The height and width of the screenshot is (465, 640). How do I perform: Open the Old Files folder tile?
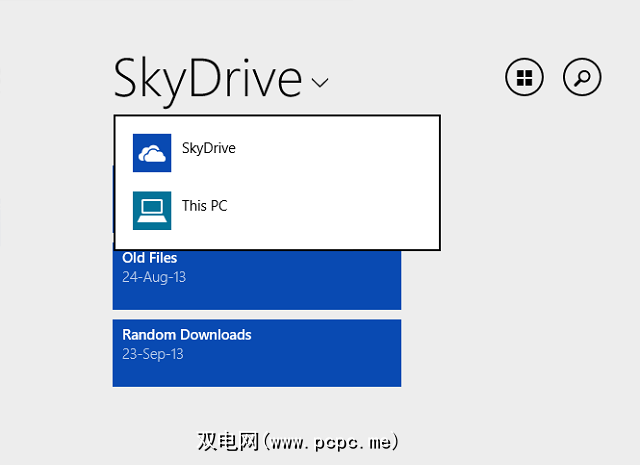(x=257, y=279)
